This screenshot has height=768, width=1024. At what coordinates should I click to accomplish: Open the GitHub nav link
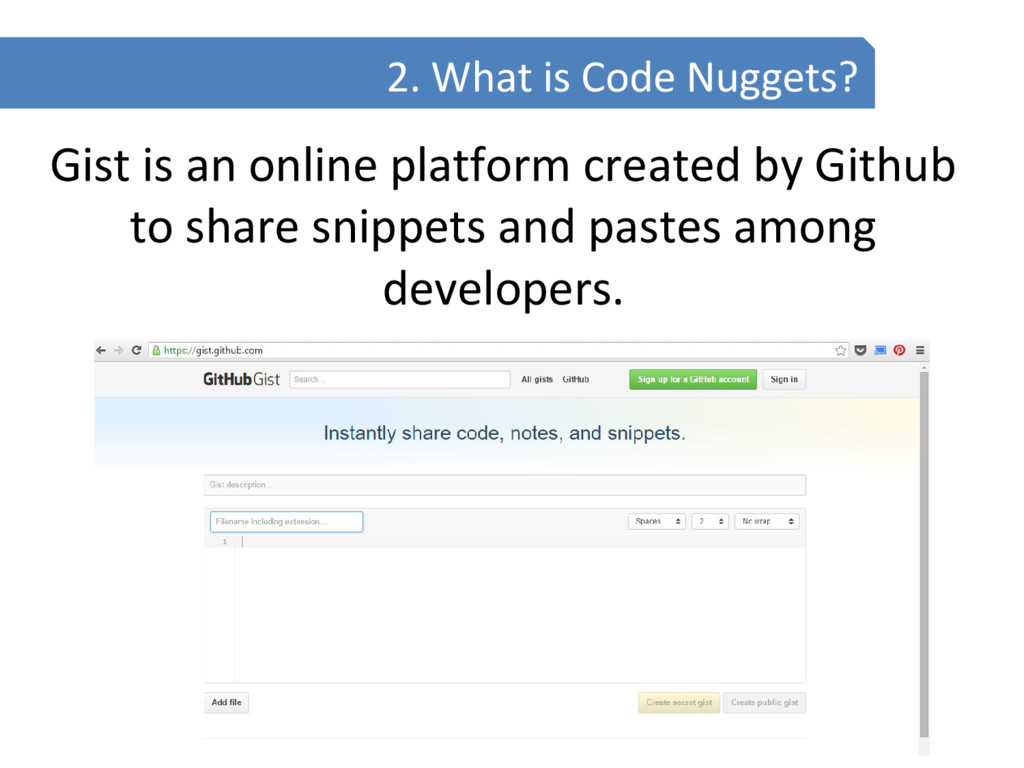tap(575, 379)
